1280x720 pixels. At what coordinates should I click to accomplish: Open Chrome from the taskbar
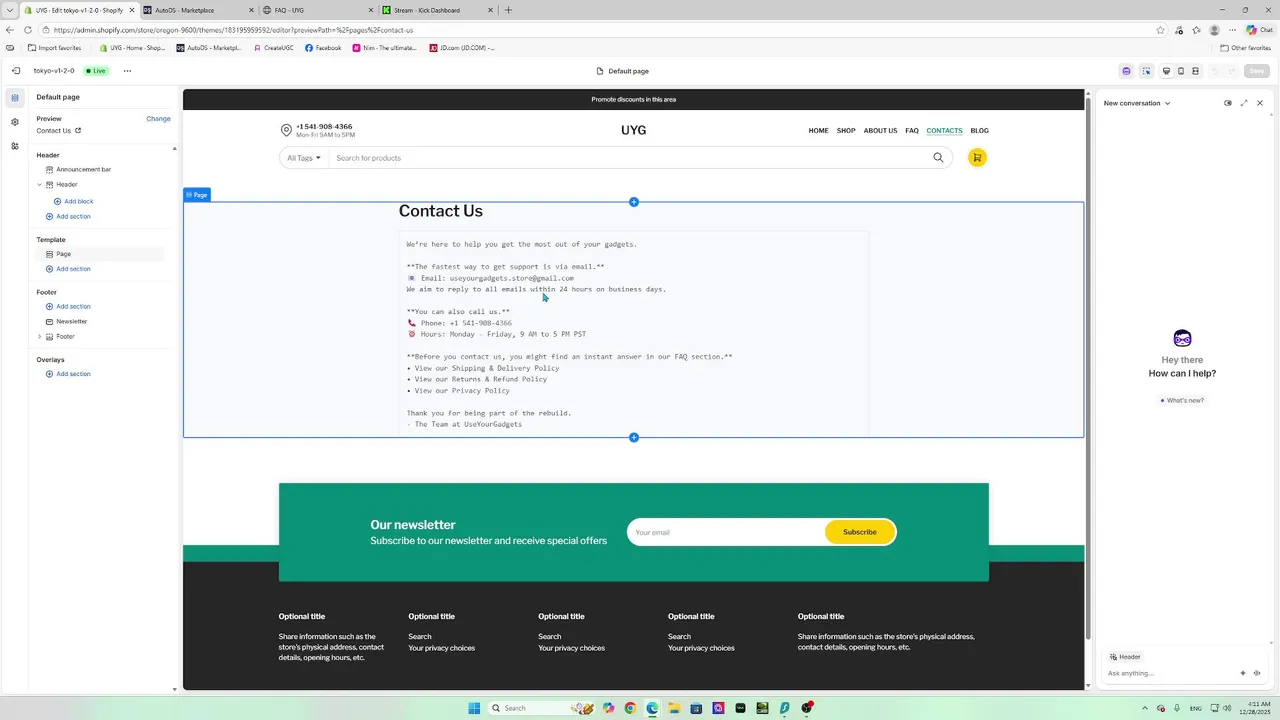click(x=630, y=708)
